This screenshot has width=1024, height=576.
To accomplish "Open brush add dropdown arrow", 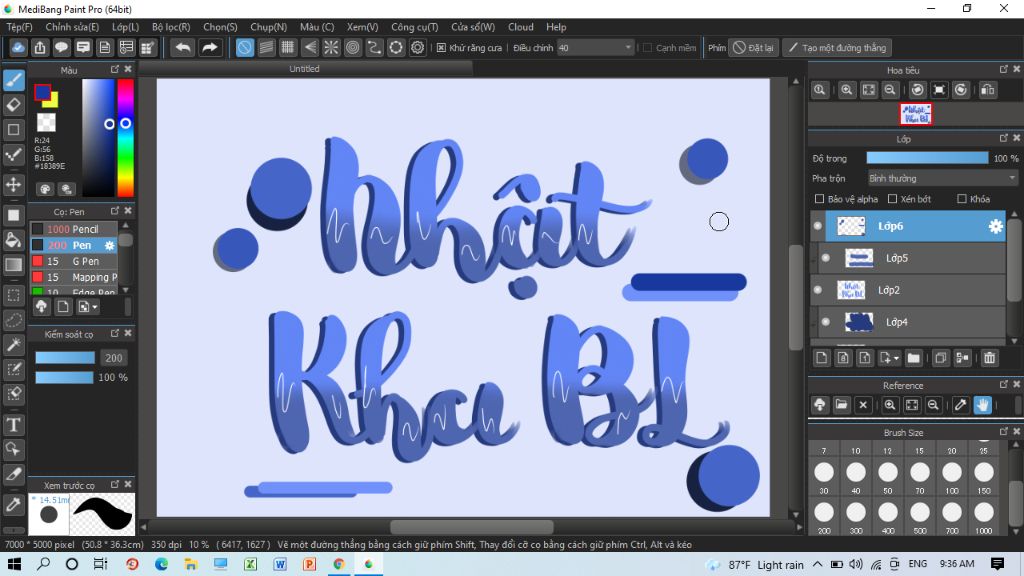I will point(95,307).
